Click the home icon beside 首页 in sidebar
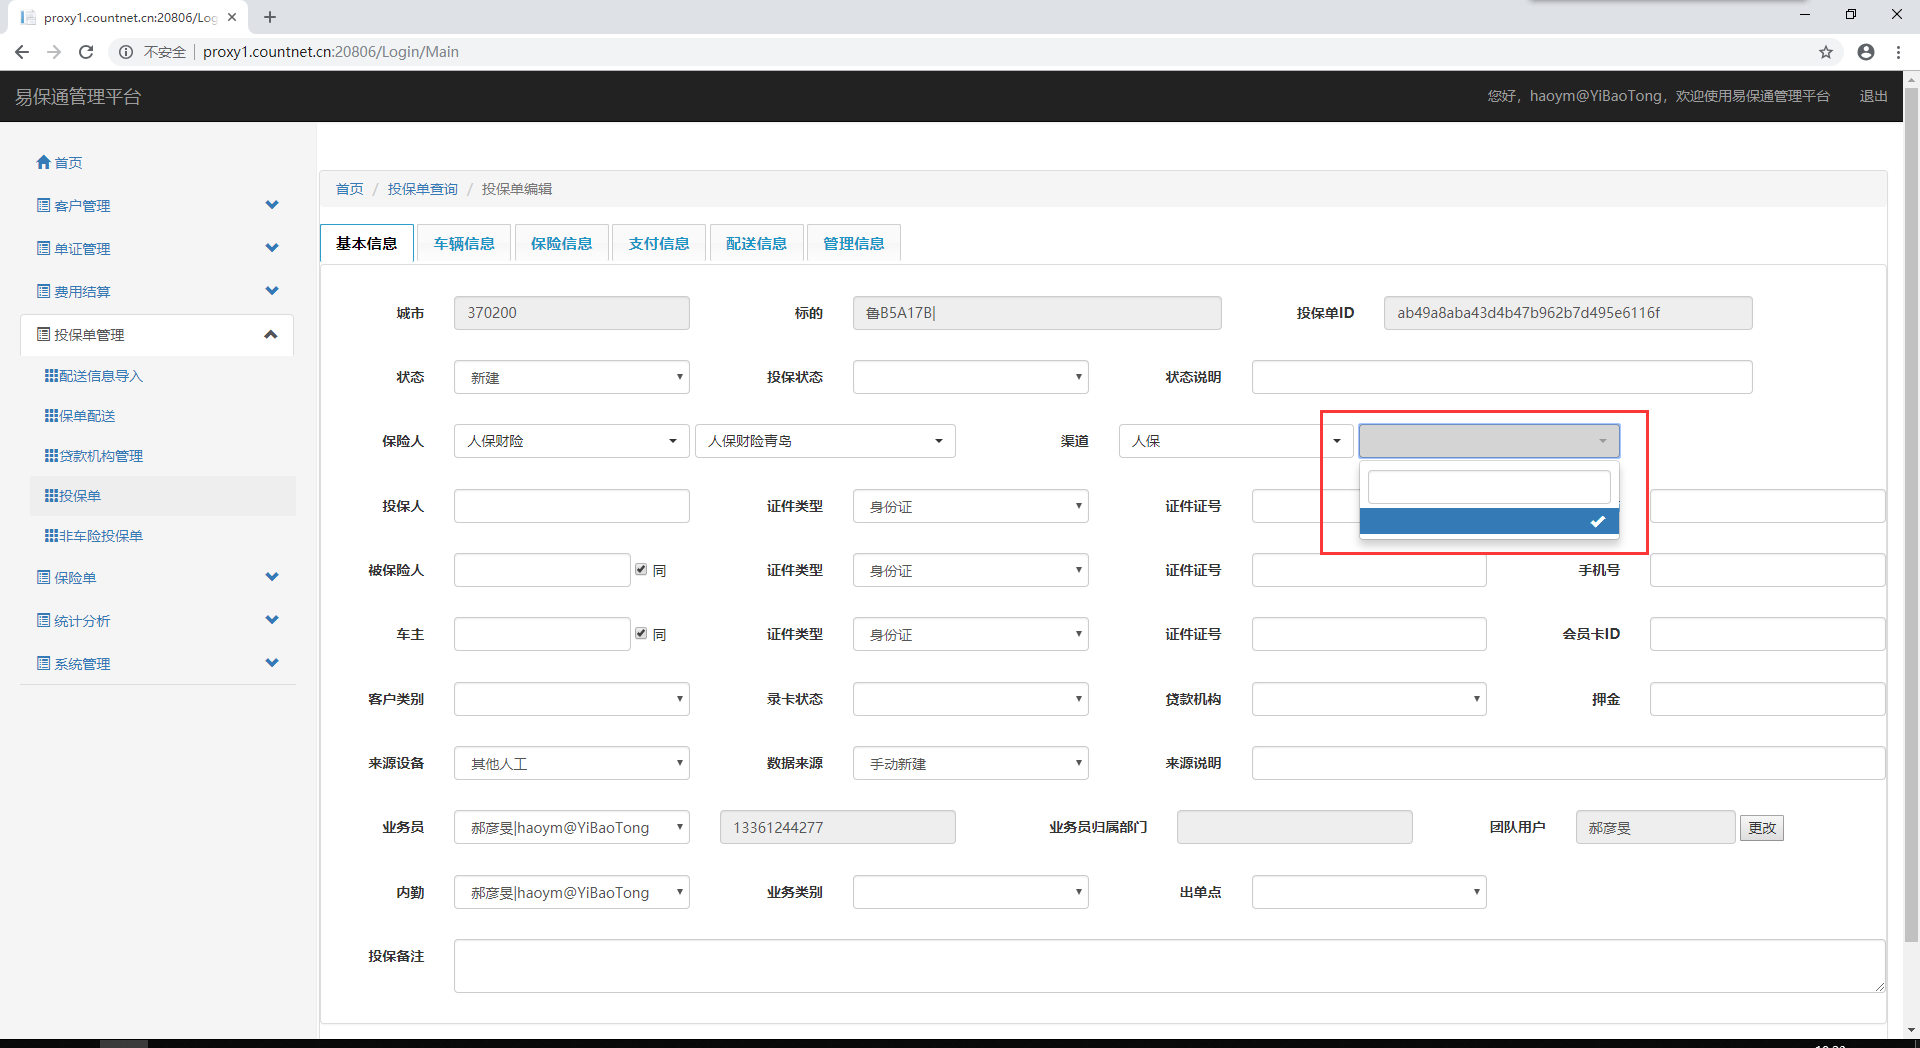 pyautogui.click(x=43, y=162)
